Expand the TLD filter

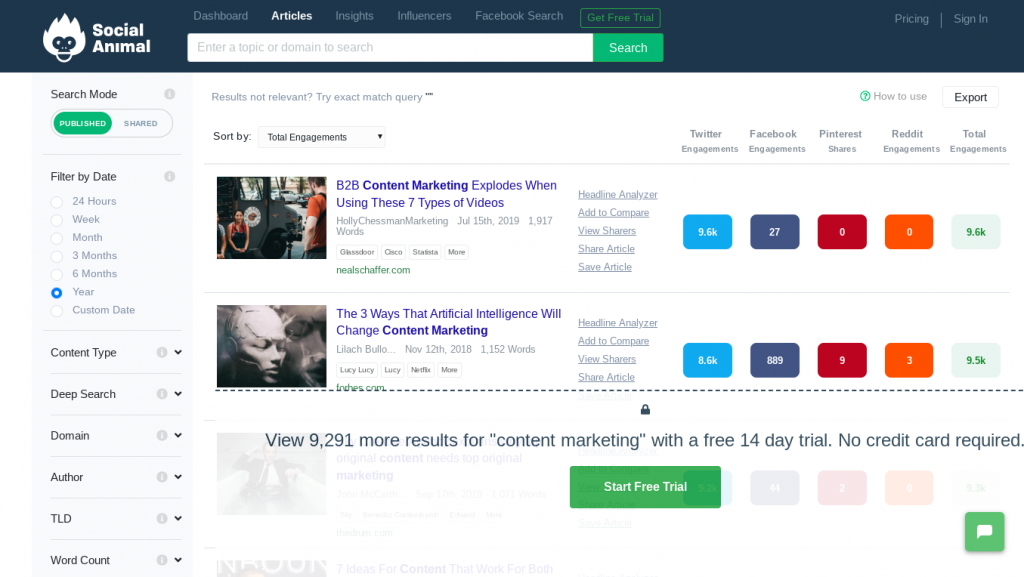click(x=178, y=518)
